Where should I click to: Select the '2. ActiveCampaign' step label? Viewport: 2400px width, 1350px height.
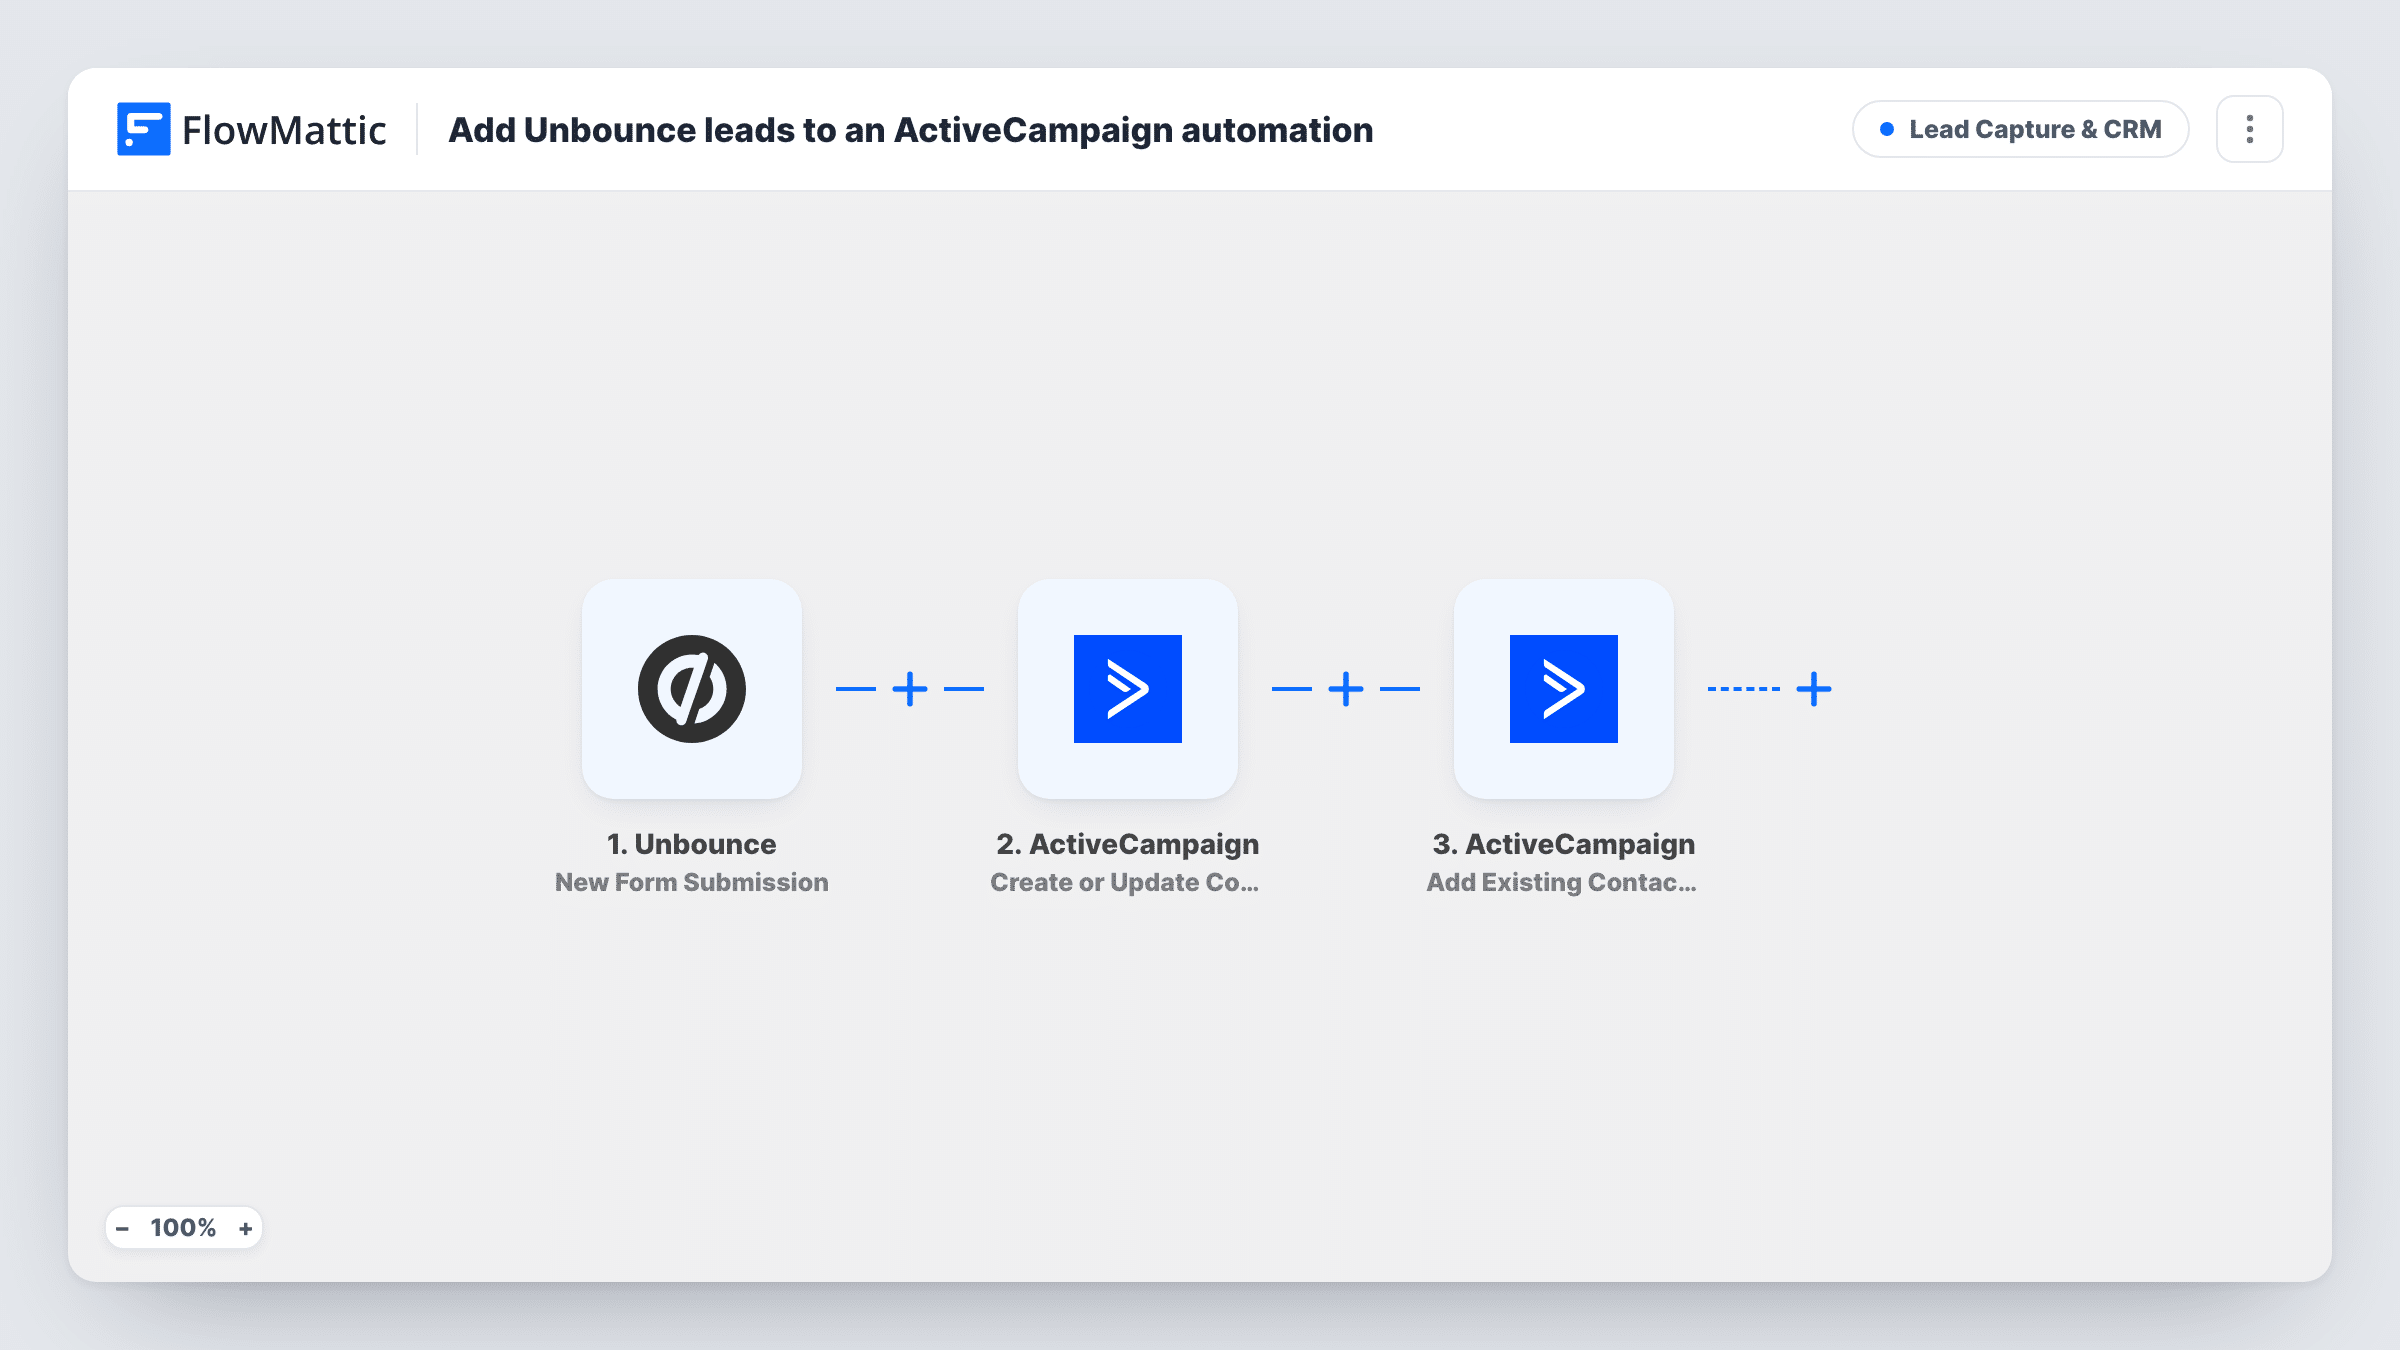click(1128, 844)
